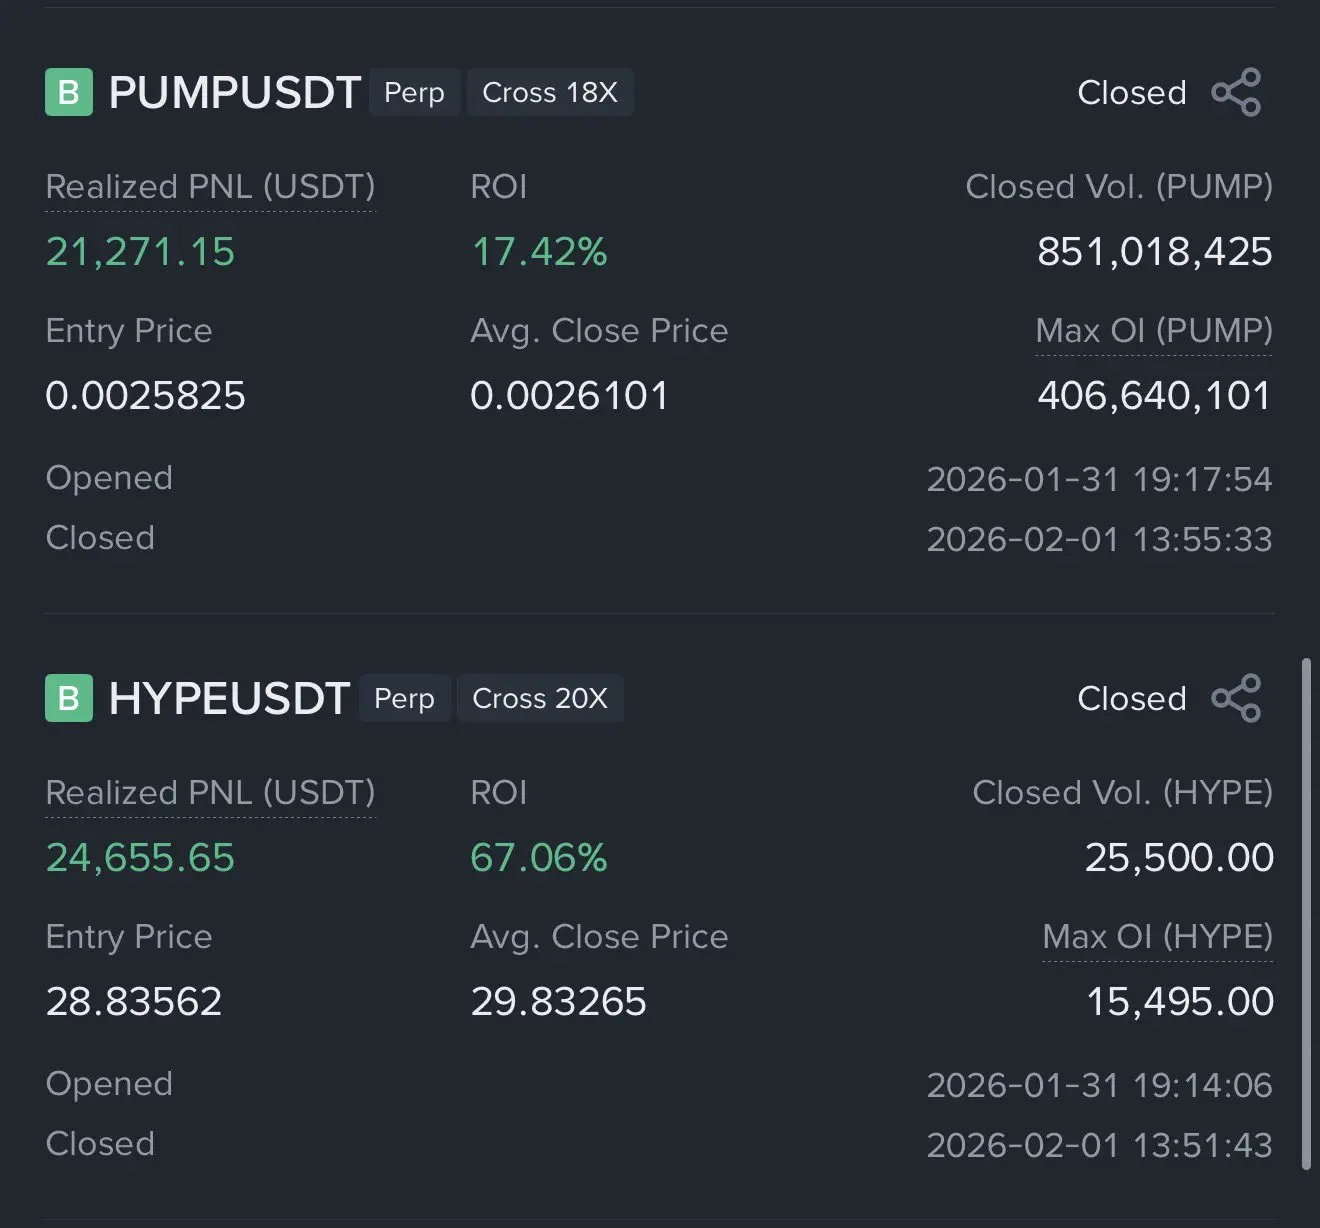The width and height of the screenshot is (1320, 1228).
Task: Select the Perp tag on PUMPUSDT
Action: click(x=414, y=93)
